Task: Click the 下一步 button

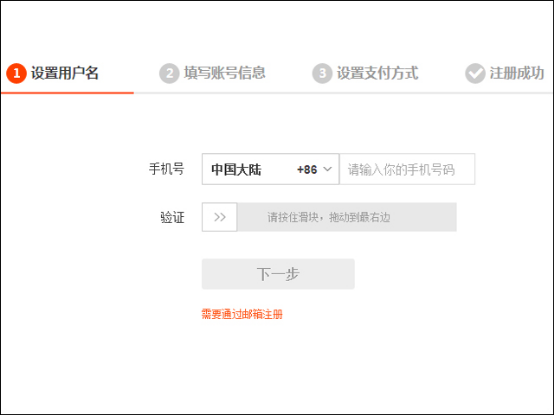Action: (x=278, y=274)
